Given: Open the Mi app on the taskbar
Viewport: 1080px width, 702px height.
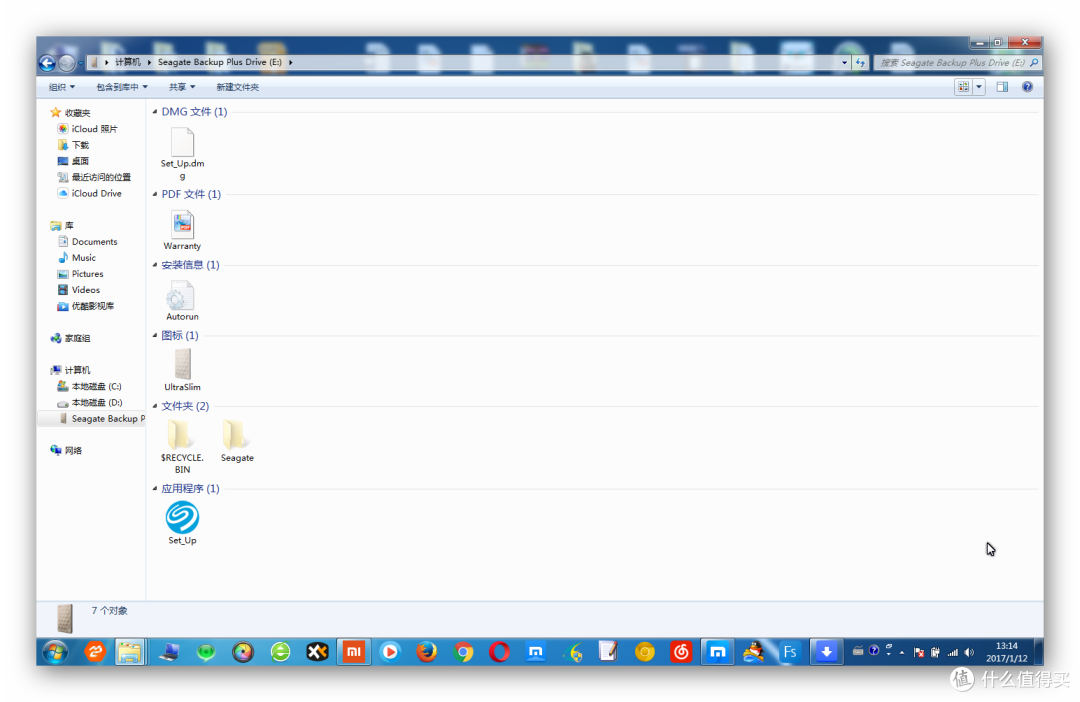Looking at the screenshot, I should coord(354,652).
